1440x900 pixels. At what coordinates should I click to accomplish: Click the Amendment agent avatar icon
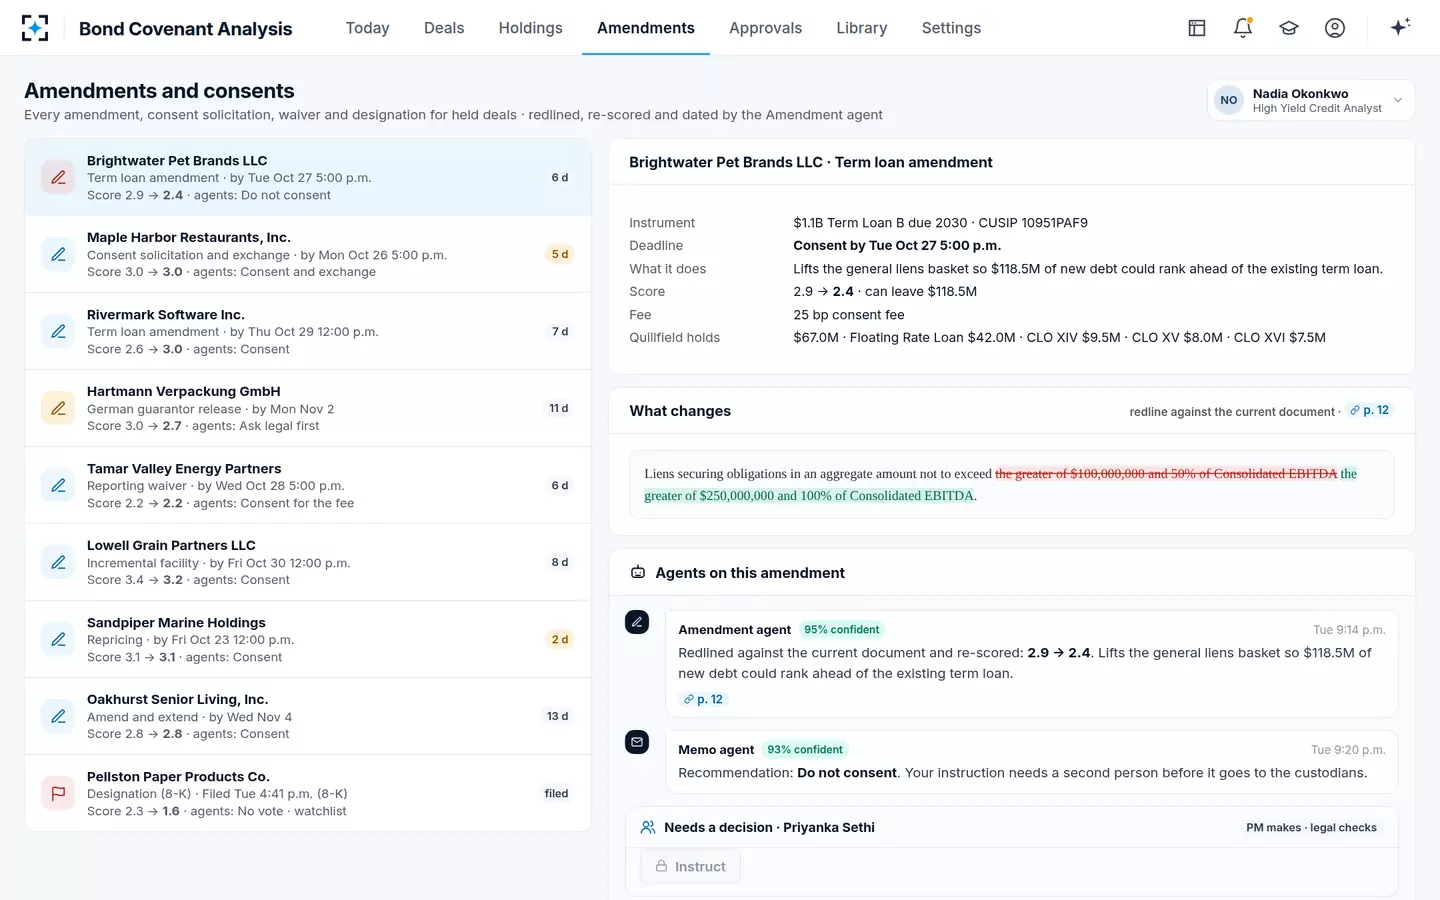coord(637,622)
